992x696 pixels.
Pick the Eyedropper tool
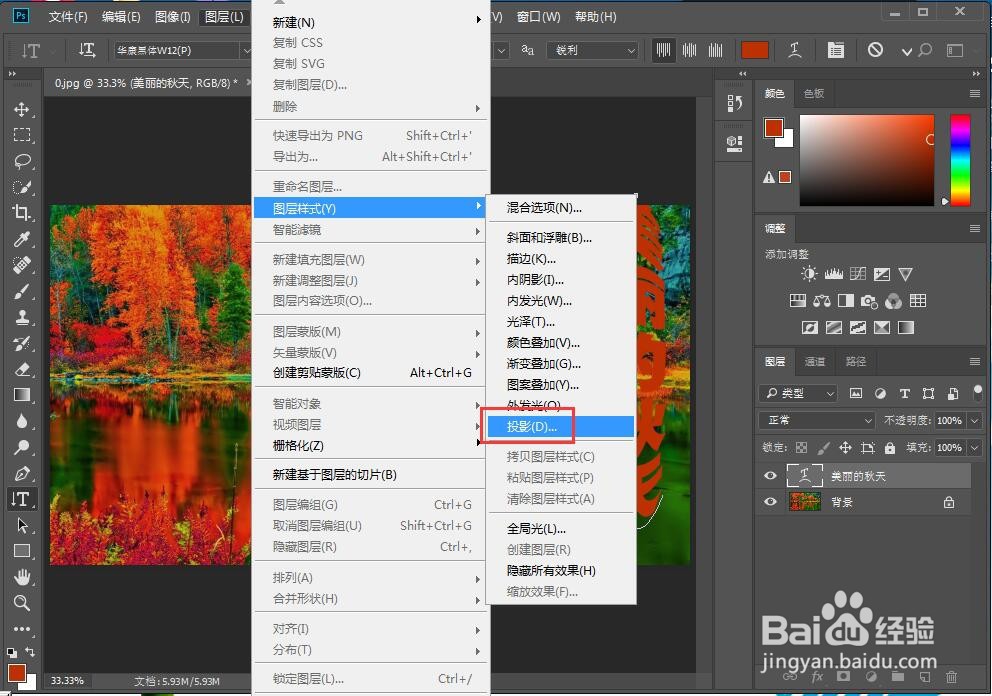pyautogui.click(x=22, y=239)
